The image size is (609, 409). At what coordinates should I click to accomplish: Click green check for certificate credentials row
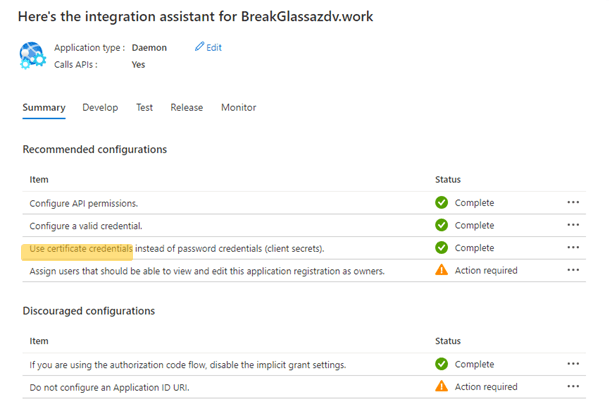[441, 248]
